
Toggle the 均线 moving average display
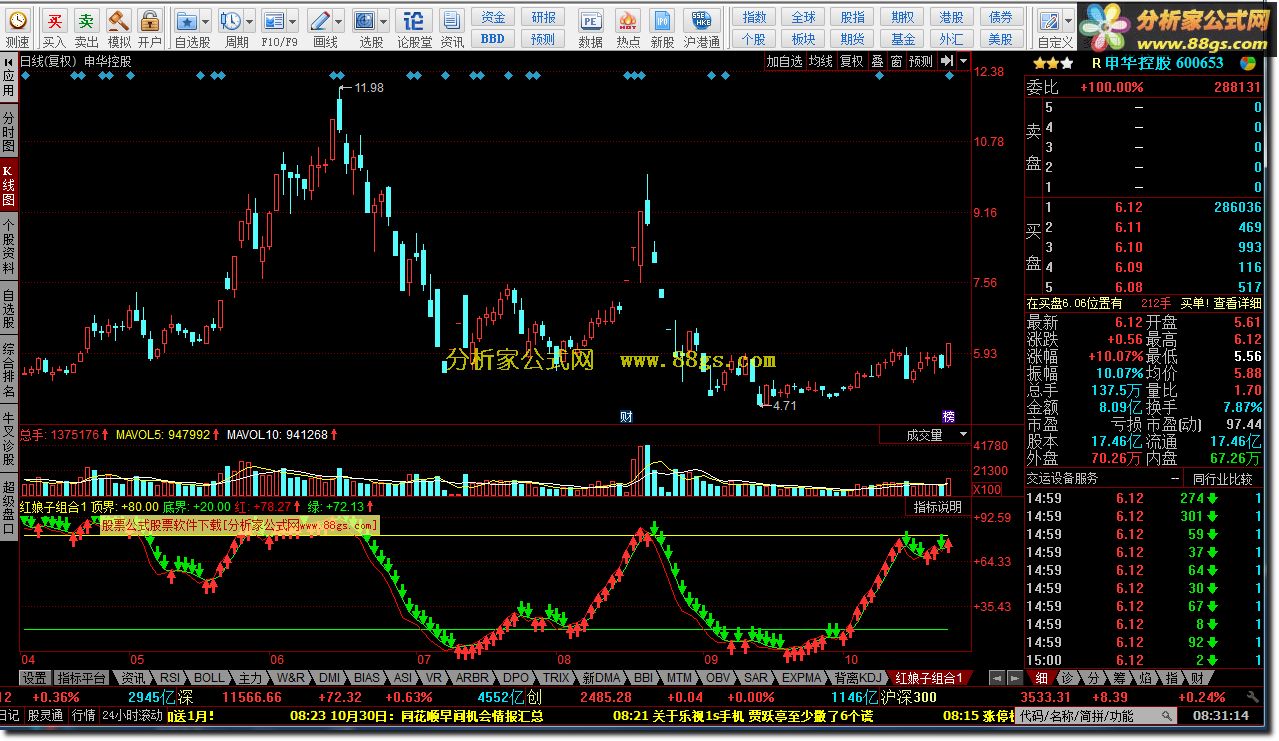(x=821, y=61)
